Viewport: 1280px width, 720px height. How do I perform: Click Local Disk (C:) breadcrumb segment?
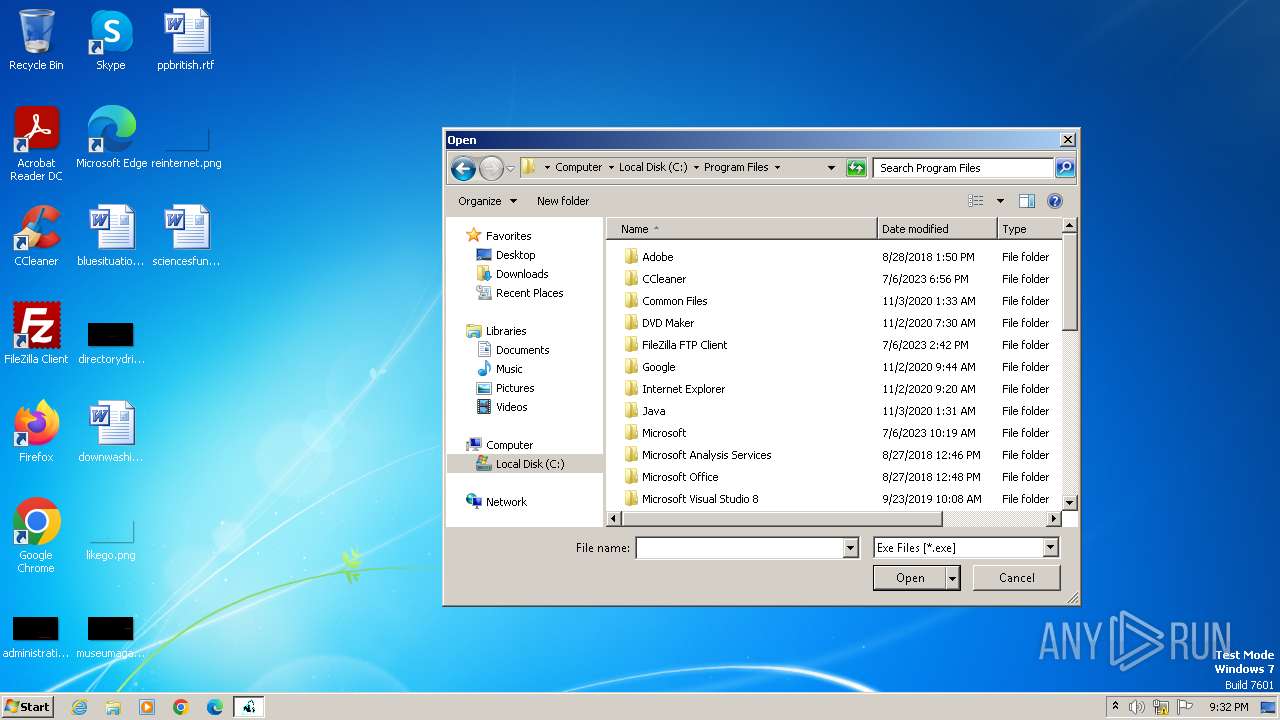653,168
